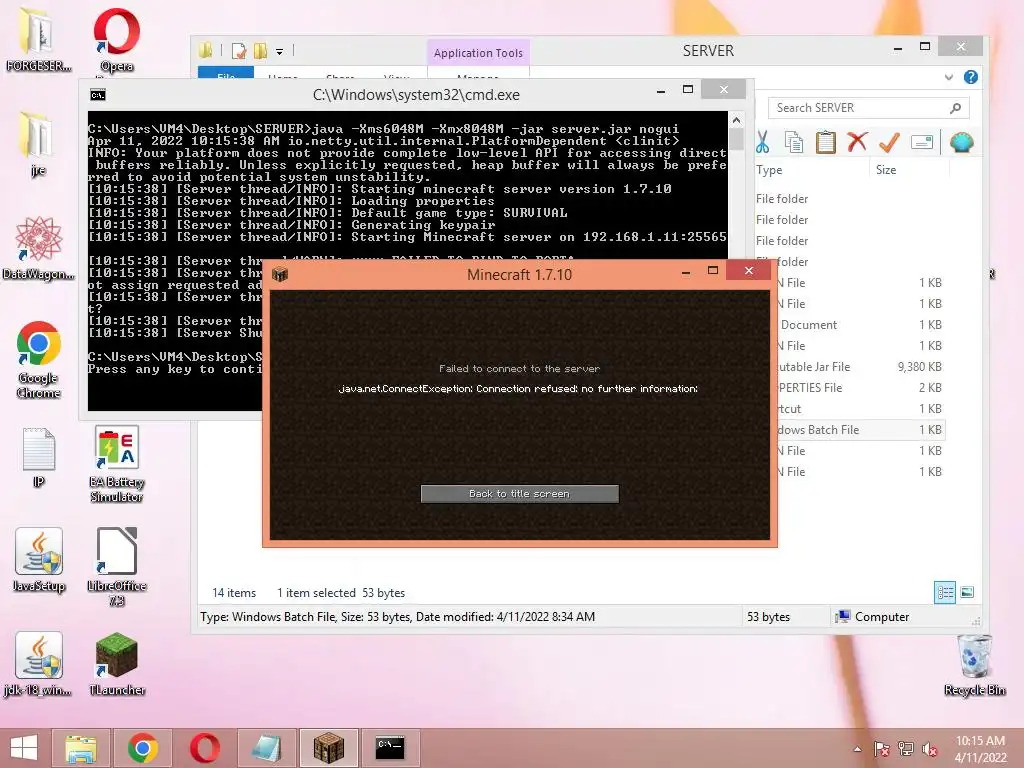
Task: Show hidden system tray icons
Action: click(857, 749)
